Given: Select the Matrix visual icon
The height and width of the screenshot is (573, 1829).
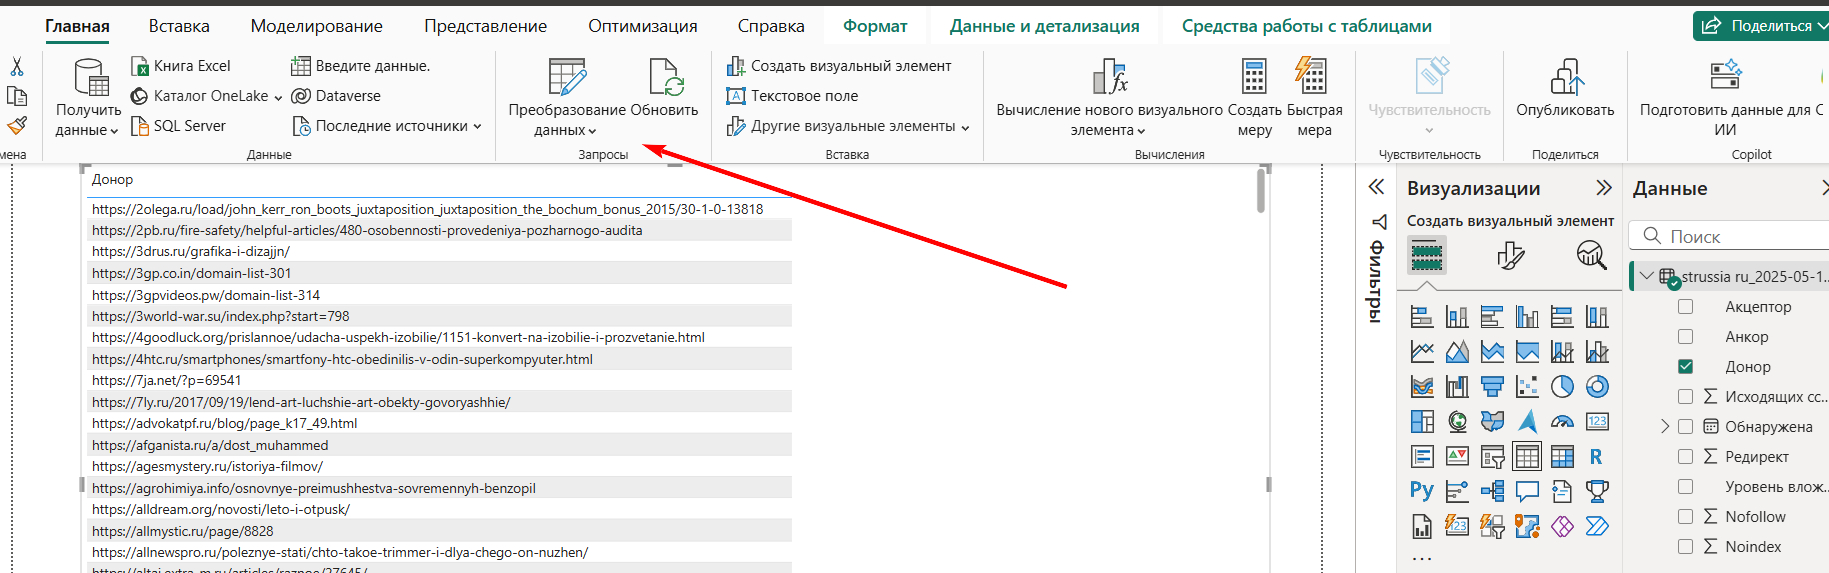Looking at the screenshot, I should [x=1562, y=457].
